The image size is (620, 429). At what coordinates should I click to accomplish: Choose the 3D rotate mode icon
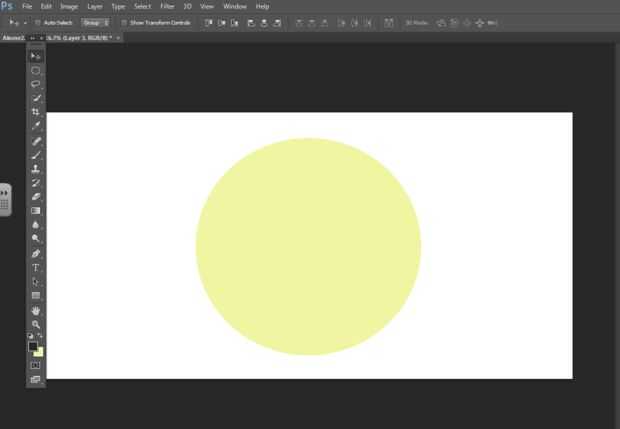pos(441,23)
